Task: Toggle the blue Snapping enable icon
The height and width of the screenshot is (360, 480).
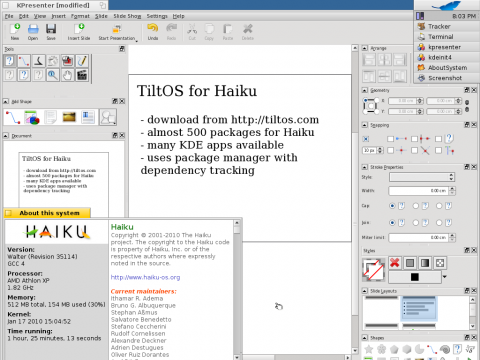Action: click(x=366, y=139)
